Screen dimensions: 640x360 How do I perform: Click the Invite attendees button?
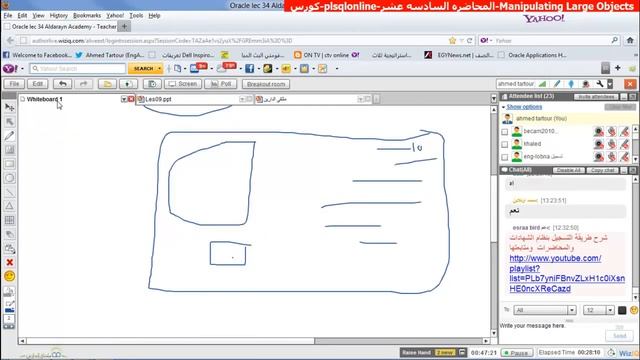pyautogui.click(x=596, y=97)
